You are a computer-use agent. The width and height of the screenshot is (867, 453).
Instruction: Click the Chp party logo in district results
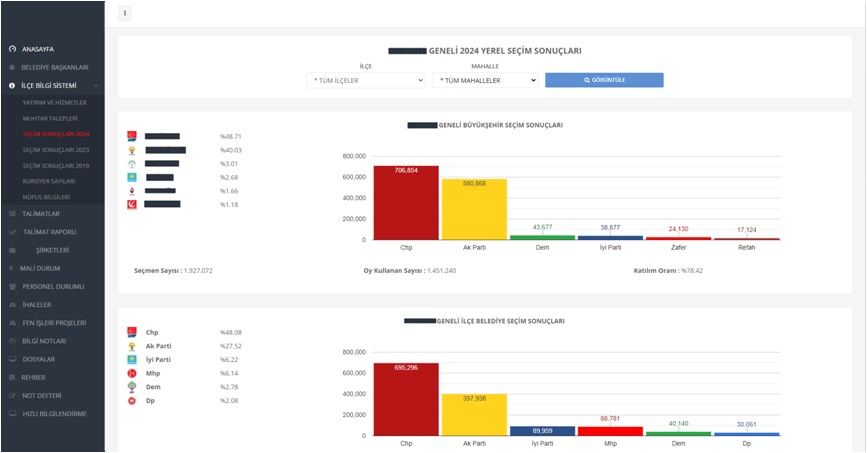(x=132, y=332)
